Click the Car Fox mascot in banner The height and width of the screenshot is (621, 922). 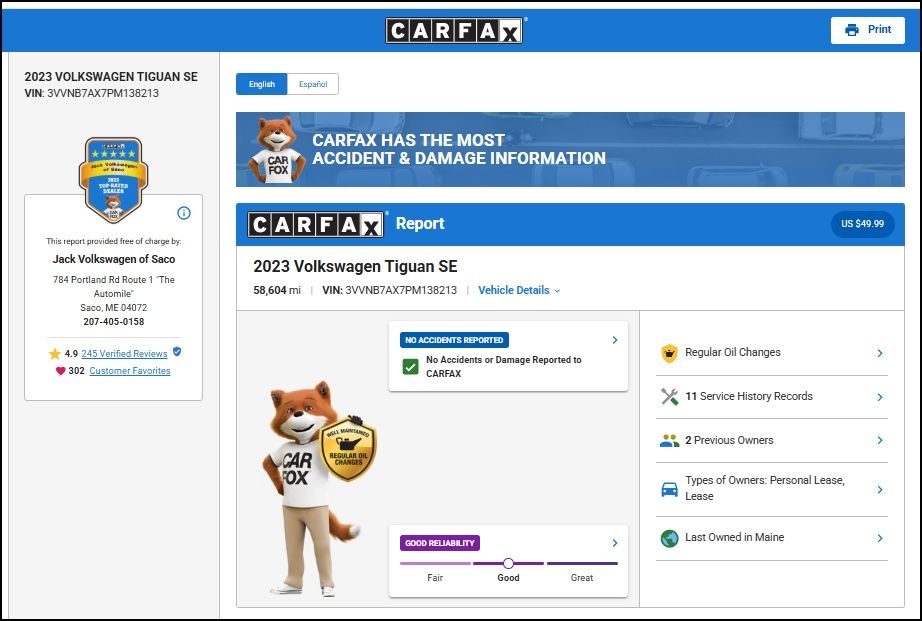[x=276, y=149]
